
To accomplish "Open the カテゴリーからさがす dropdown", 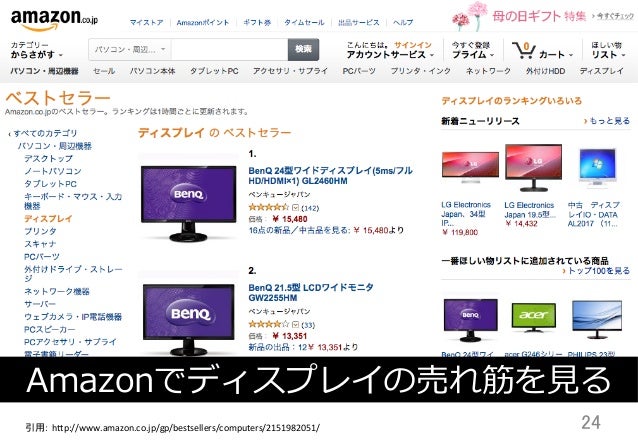I will pyautogui.click(x=37, y=50).
